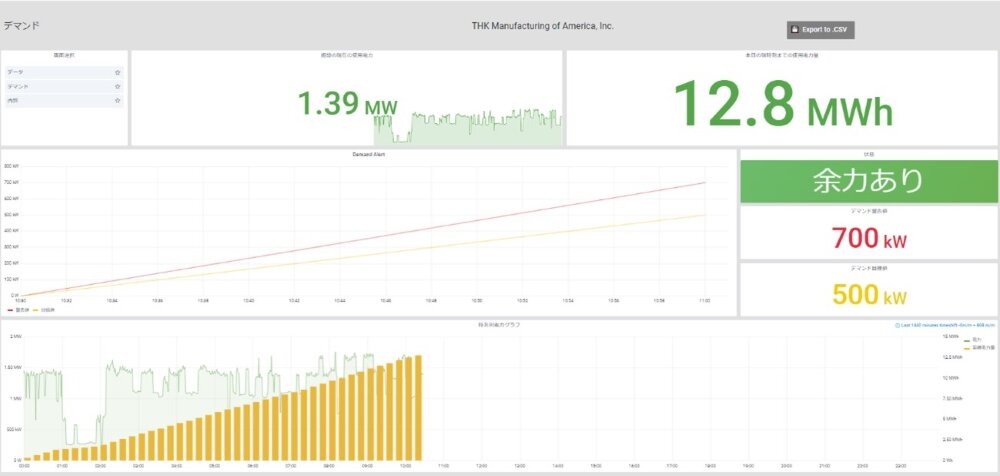The width and height of the screenshot is (1000, 476).
Task: Toggle the red series in Demand Alert legend
Action: pyautogui.click(x=14, y=311)
